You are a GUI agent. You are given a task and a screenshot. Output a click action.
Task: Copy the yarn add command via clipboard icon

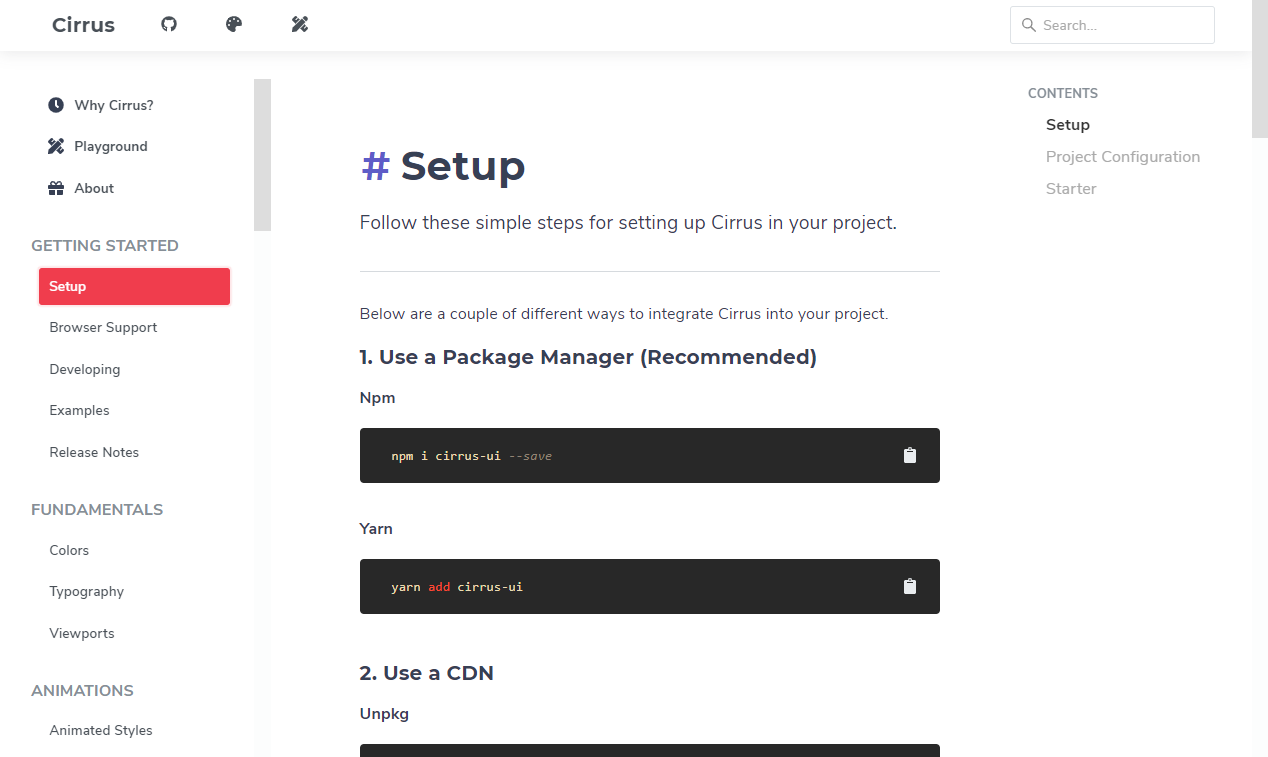tap(910, 586)
